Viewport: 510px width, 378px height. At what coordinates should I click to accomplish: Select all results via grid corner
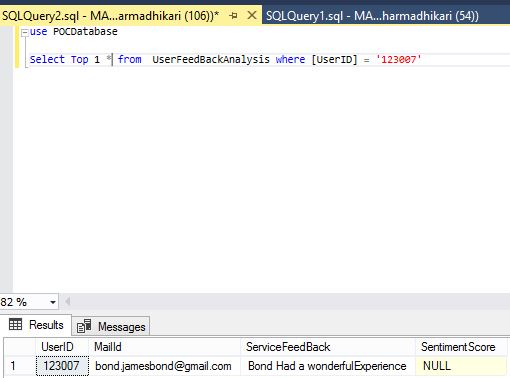click(x=20, y=347)
